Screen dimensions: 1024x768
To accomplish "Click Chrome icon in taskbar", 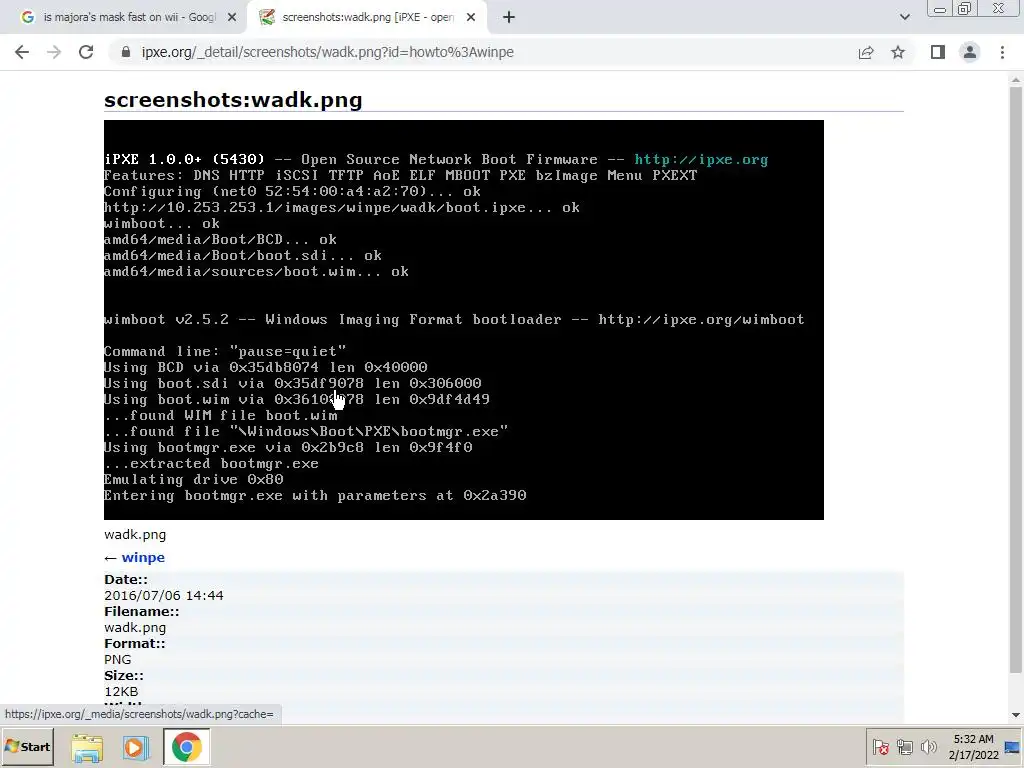I will pos(186,748).
